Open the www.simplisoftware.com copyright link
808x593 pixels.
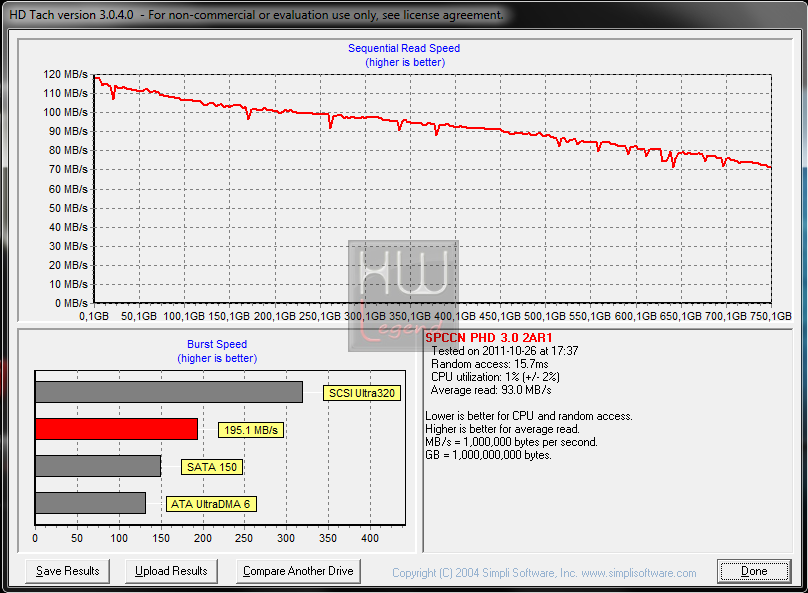pos(639,573)
